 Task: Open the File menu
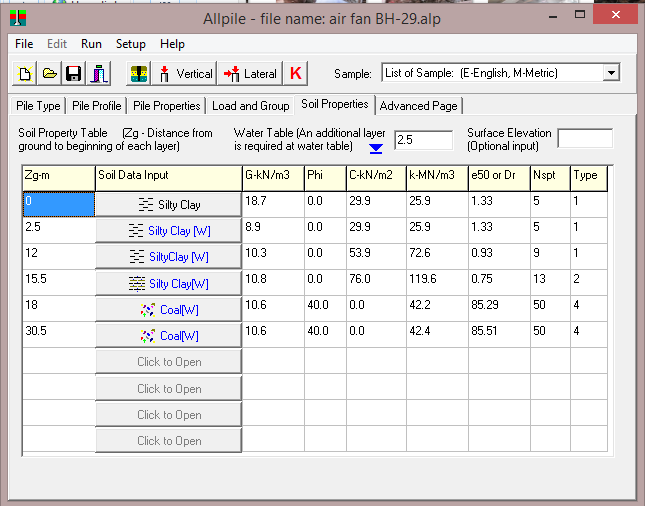click(x=24, y=44)
